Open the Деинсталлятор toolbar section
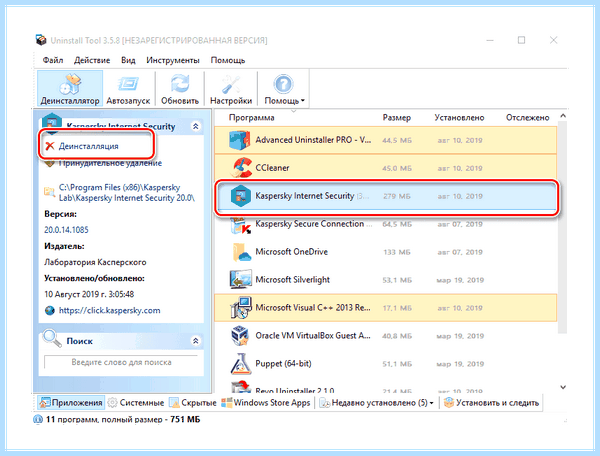The height and width of the screenshot is (456, 600). pyautogui.click(x=70, y=89)
